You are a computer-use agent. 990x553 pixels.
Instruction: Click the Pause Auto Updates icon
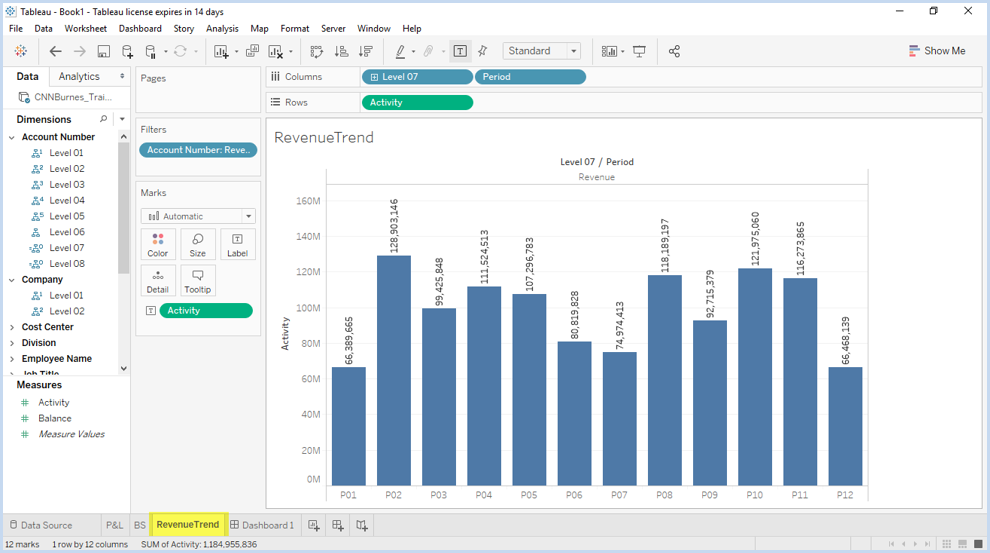click(x=150, y=51)
